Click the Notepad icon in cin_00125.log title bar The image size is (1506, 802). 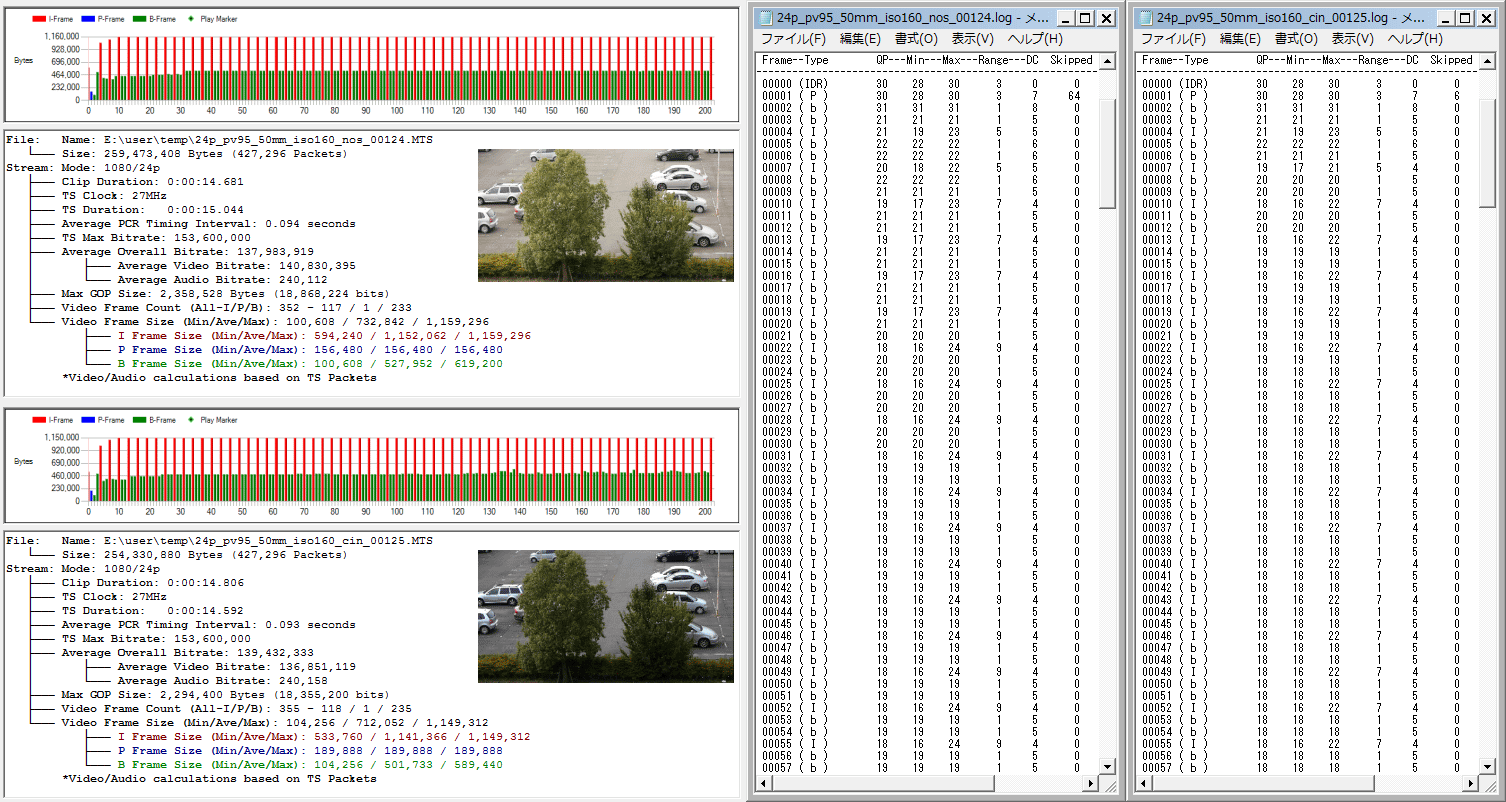tap(1146, 18)
